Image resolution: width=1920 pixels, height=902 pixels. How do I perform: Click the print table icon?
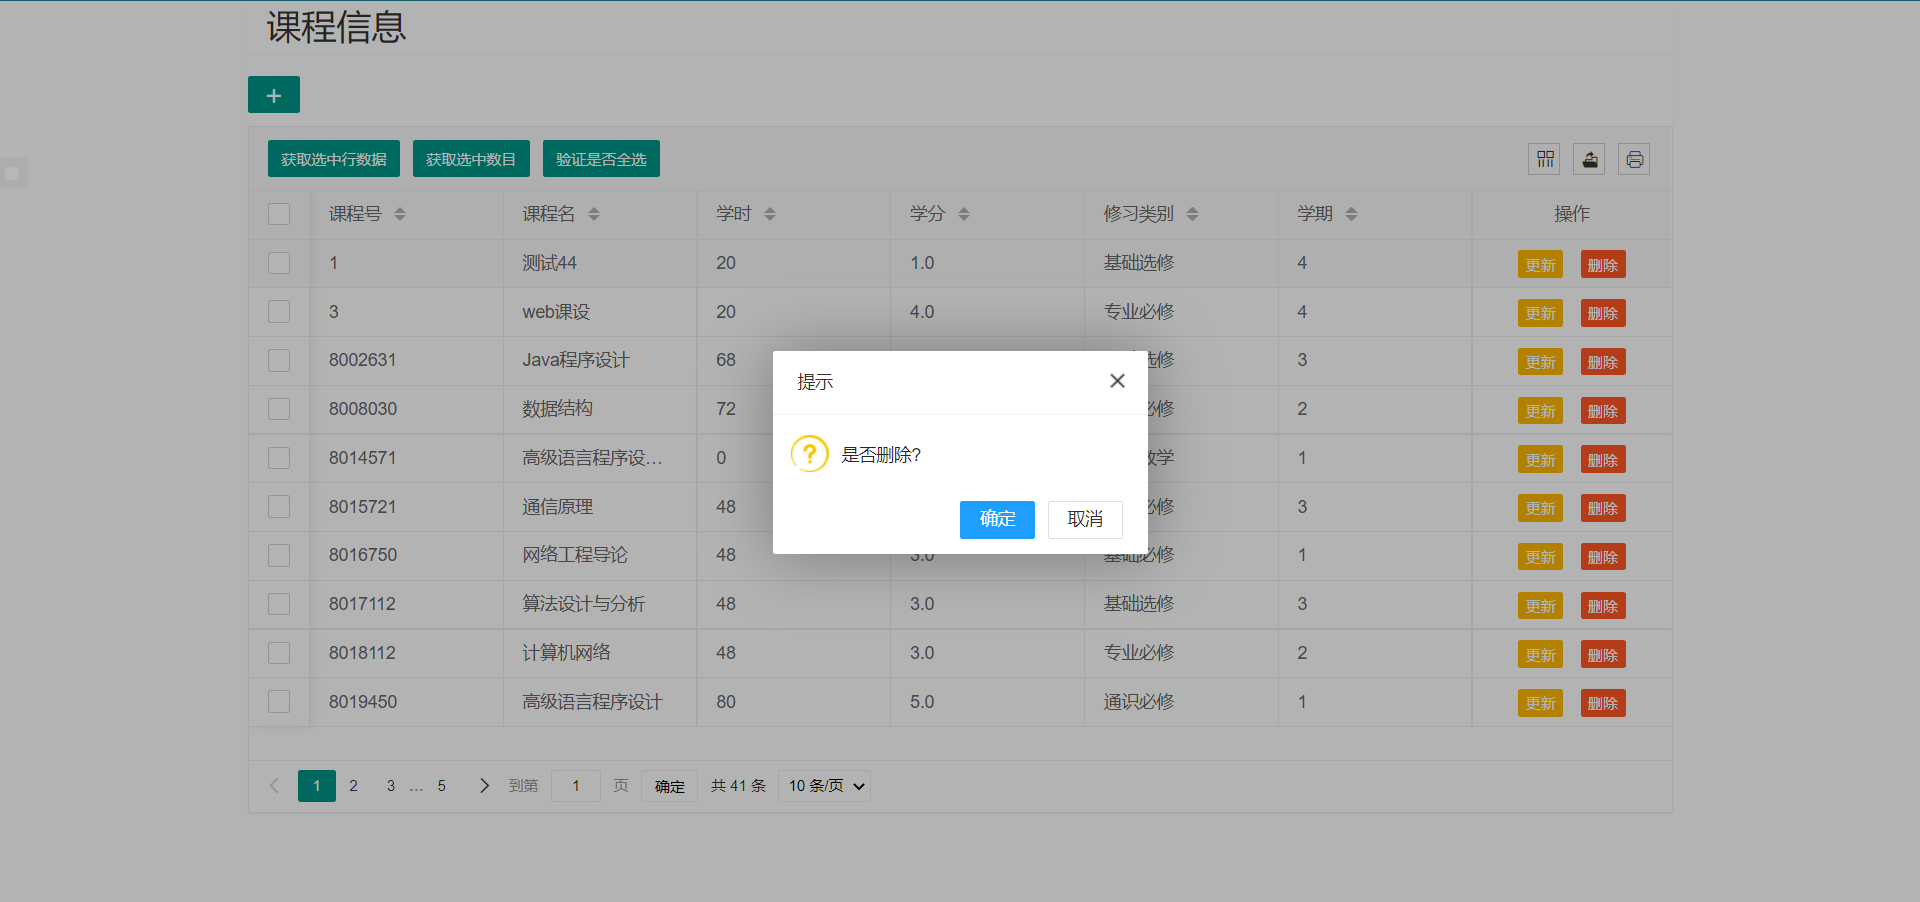tap(1635, 159)
